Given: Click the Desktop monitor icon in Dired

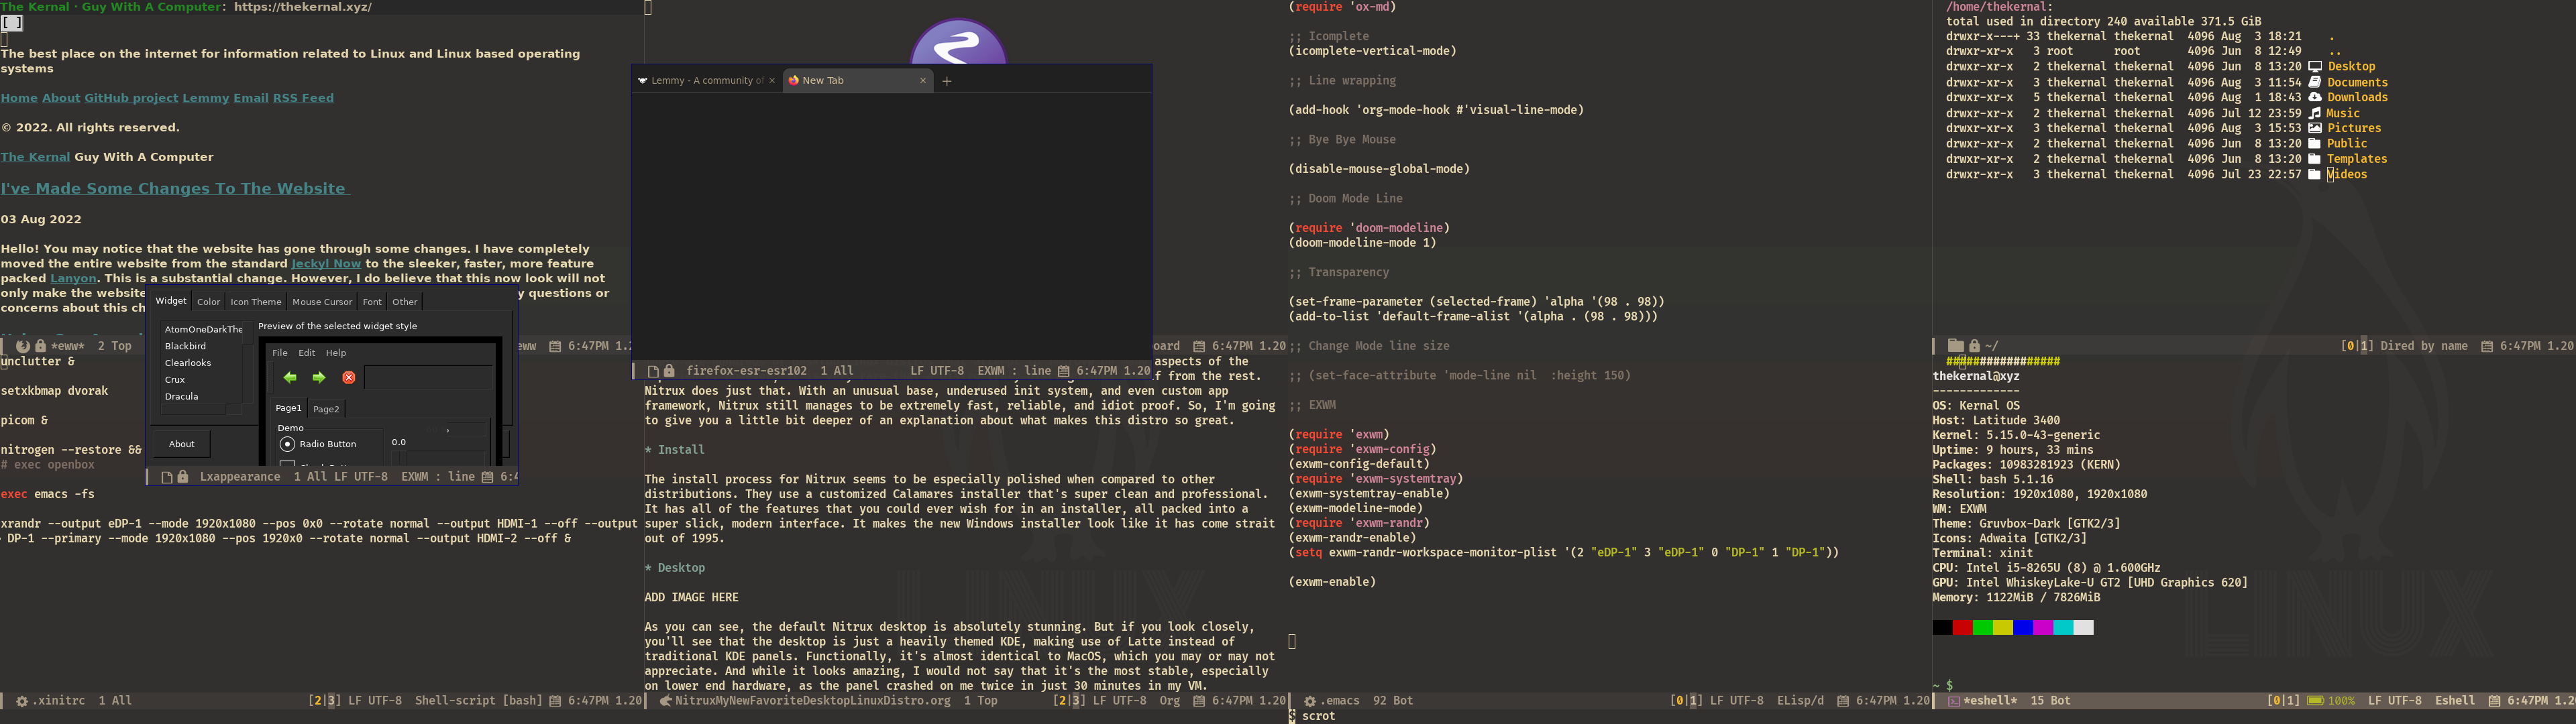Looking at the screenshot, I should click(2315, 67).
